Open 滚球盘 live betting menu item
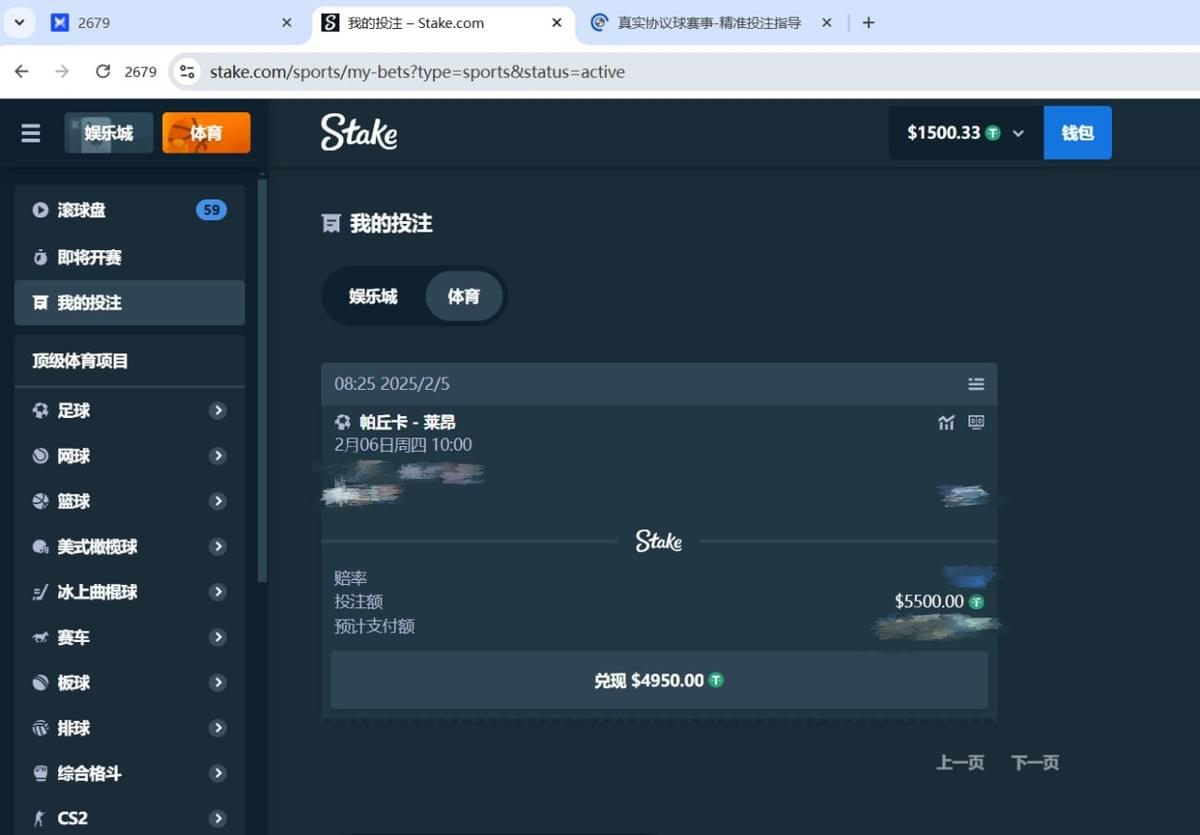 pyautogui.click(x=130, y=210)
